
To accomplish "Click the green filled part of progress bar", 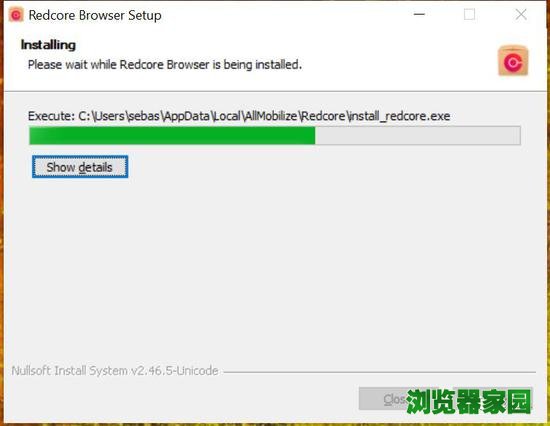I will [x=172, y=135].
